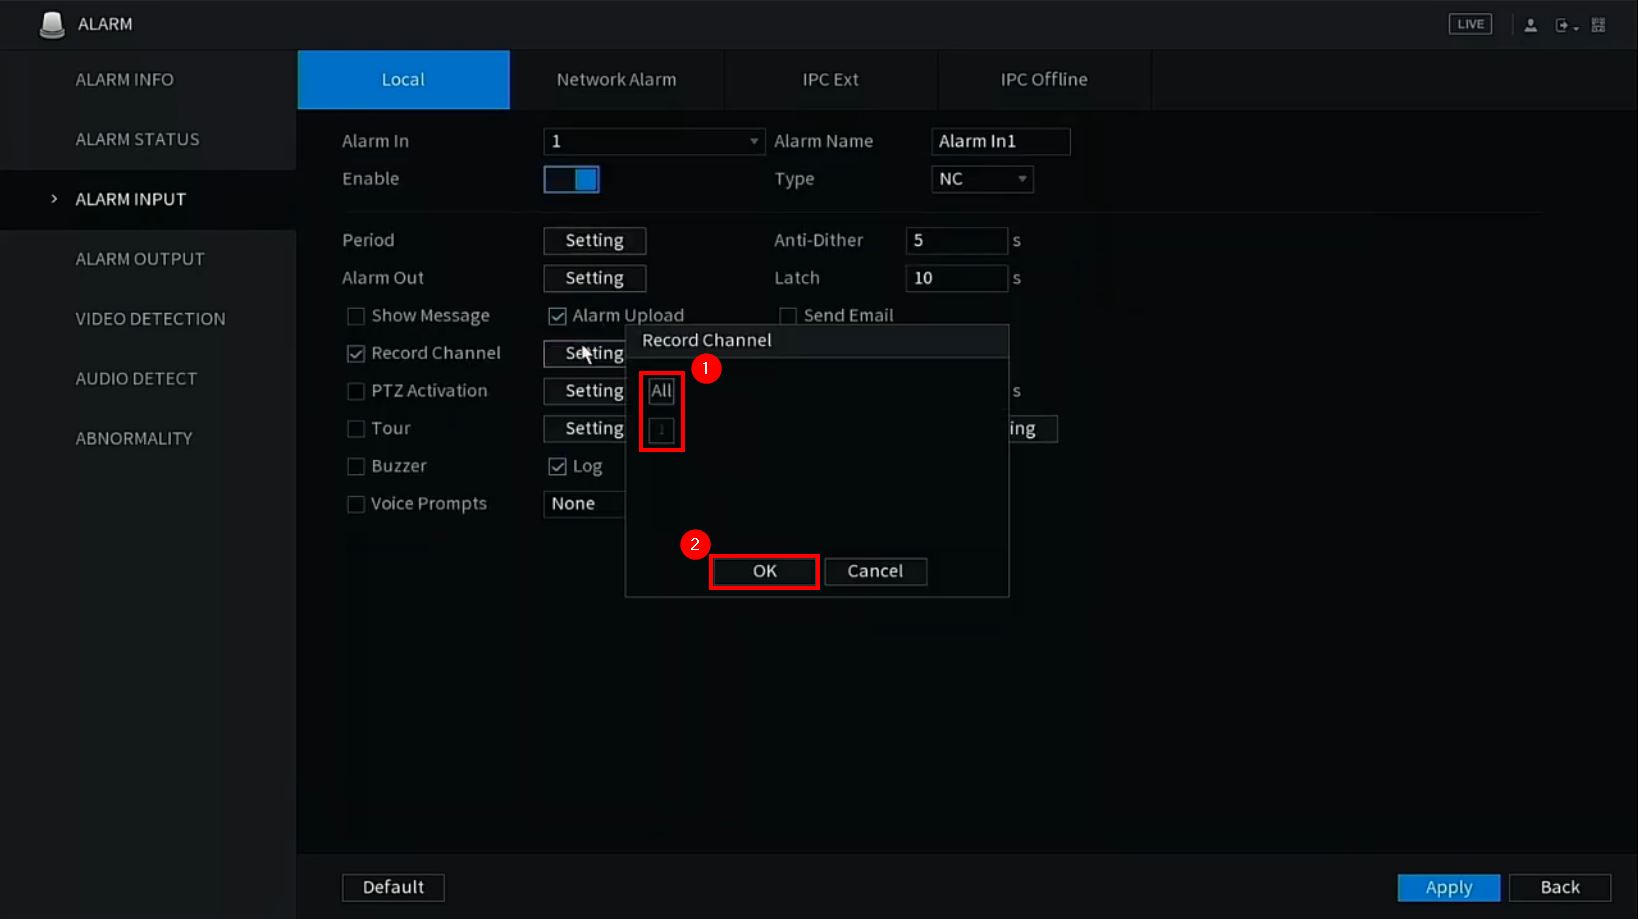Click the alarm bell icon in the header
The width and height of the screenshot is (1638, 919).
coord(51,24)
